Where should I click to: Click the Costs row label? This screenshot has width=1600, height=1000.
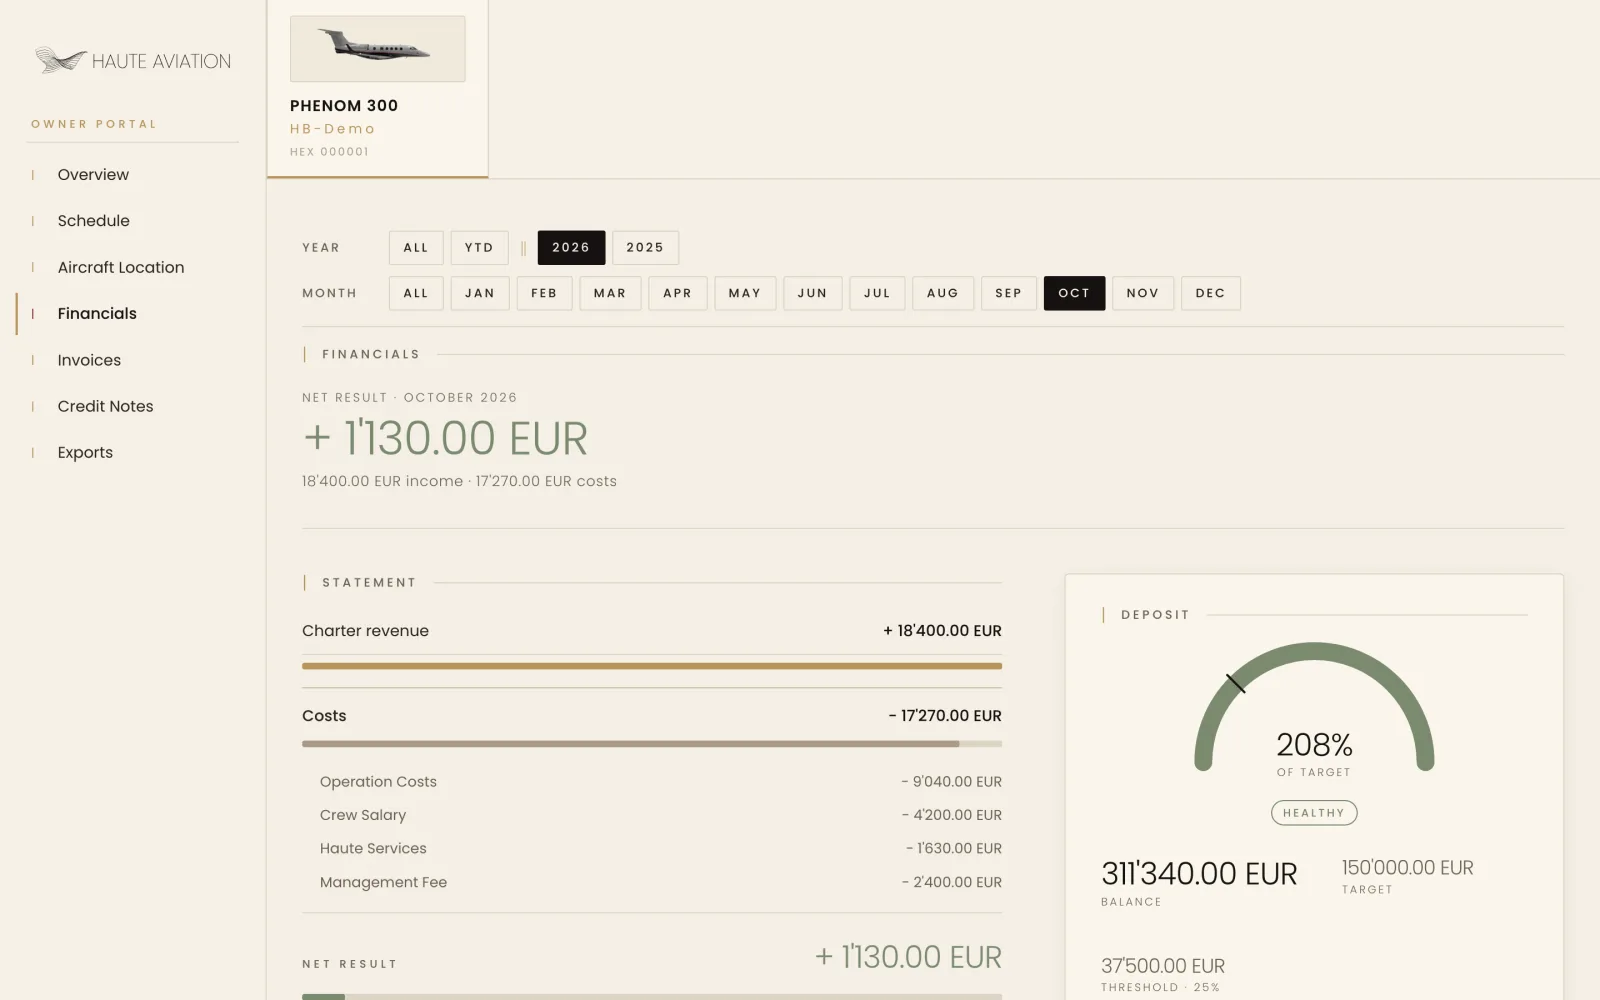click(x=324, y=716)
